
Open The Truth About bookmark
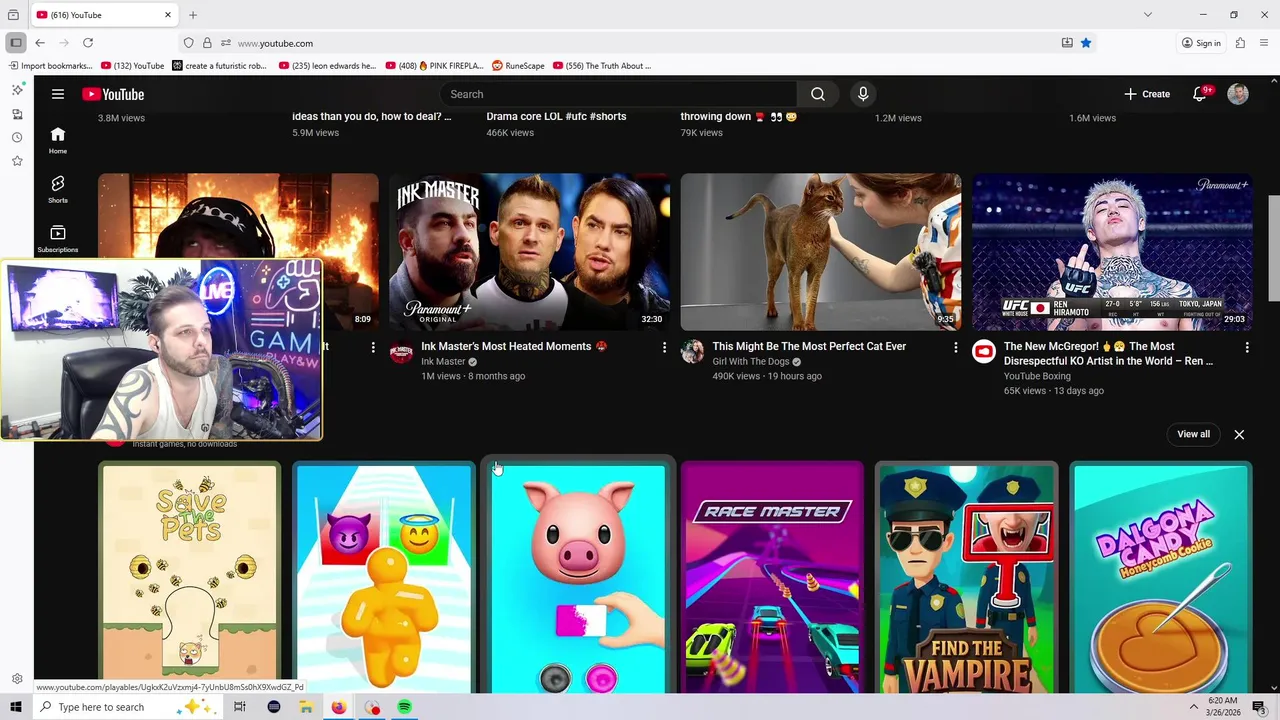(601, 66)
